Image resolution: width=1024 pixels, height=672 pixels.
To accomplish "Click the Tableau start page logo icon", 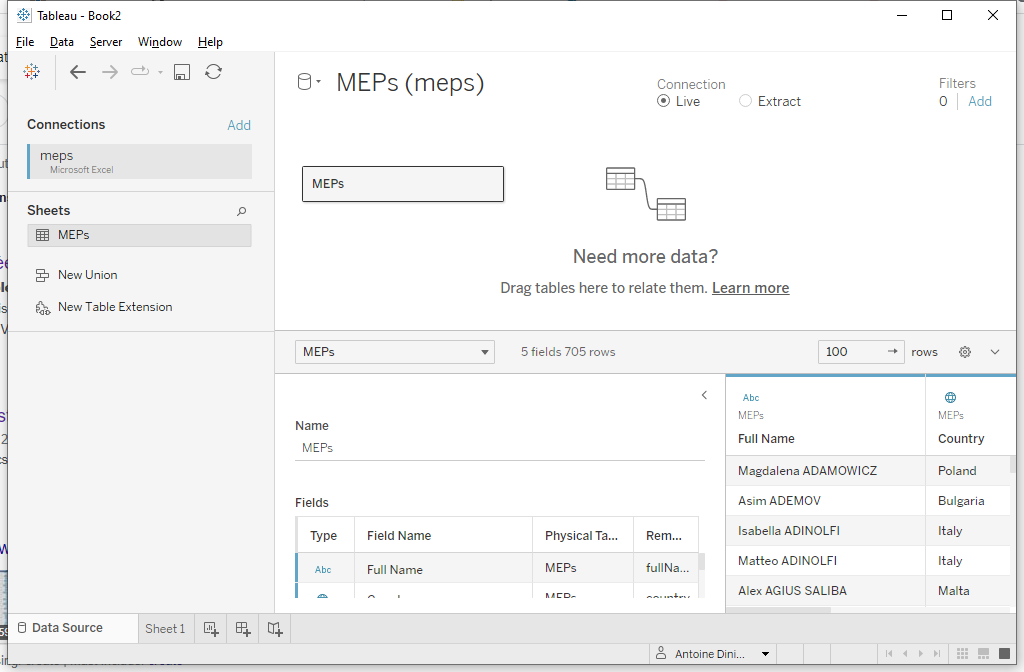I will (31, 72).
